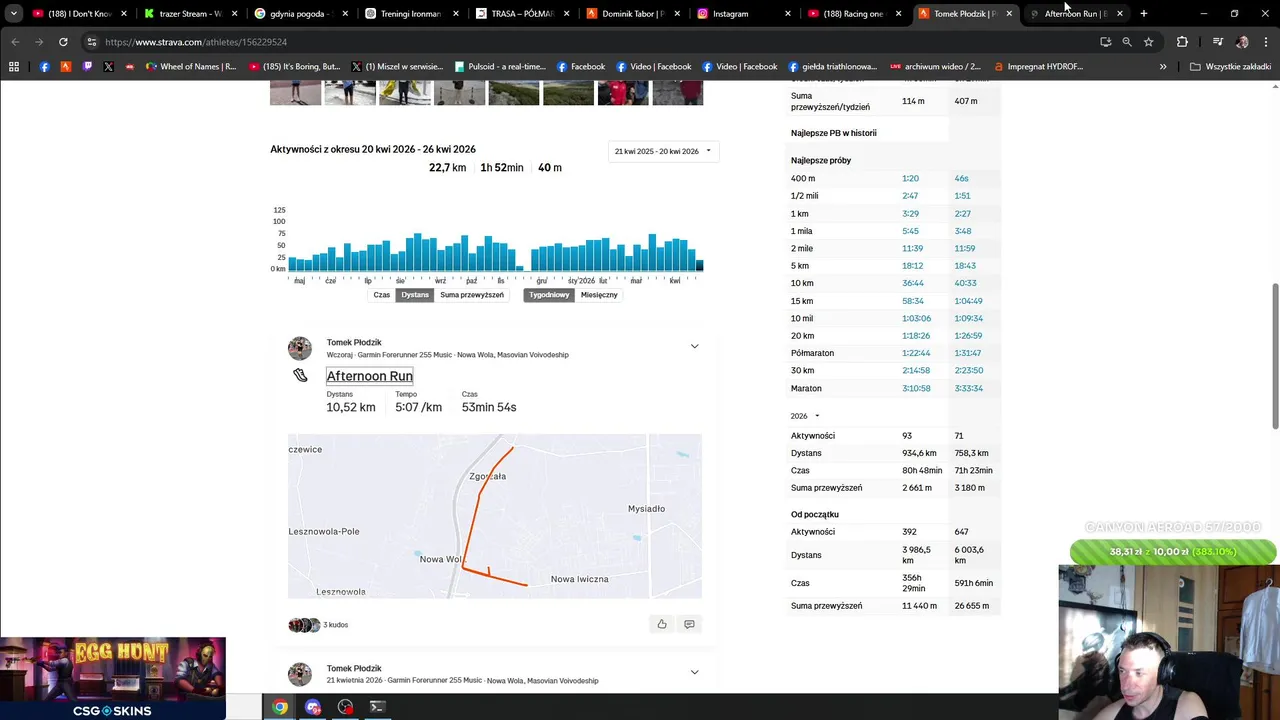1280x720 pixels.
Task: Open the Strava icon bookmark
Action: coord(66,67)
